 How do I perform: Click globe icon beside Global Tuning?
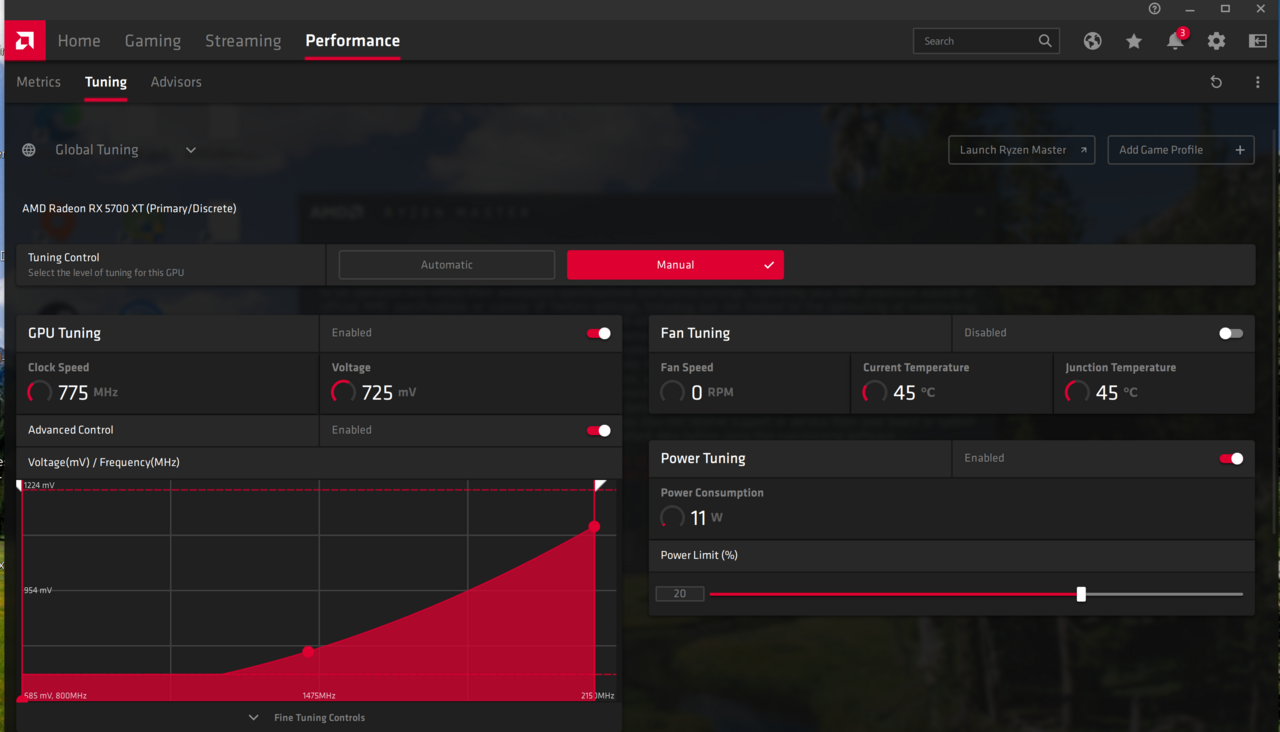[x=29, y=150]
